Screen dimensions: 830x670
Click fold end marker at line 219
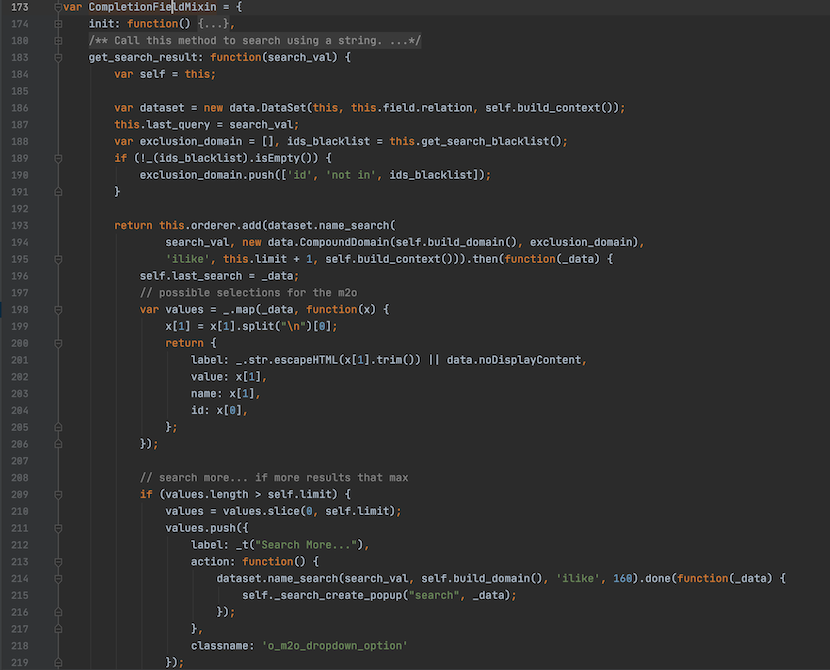(x=58, y=663)
